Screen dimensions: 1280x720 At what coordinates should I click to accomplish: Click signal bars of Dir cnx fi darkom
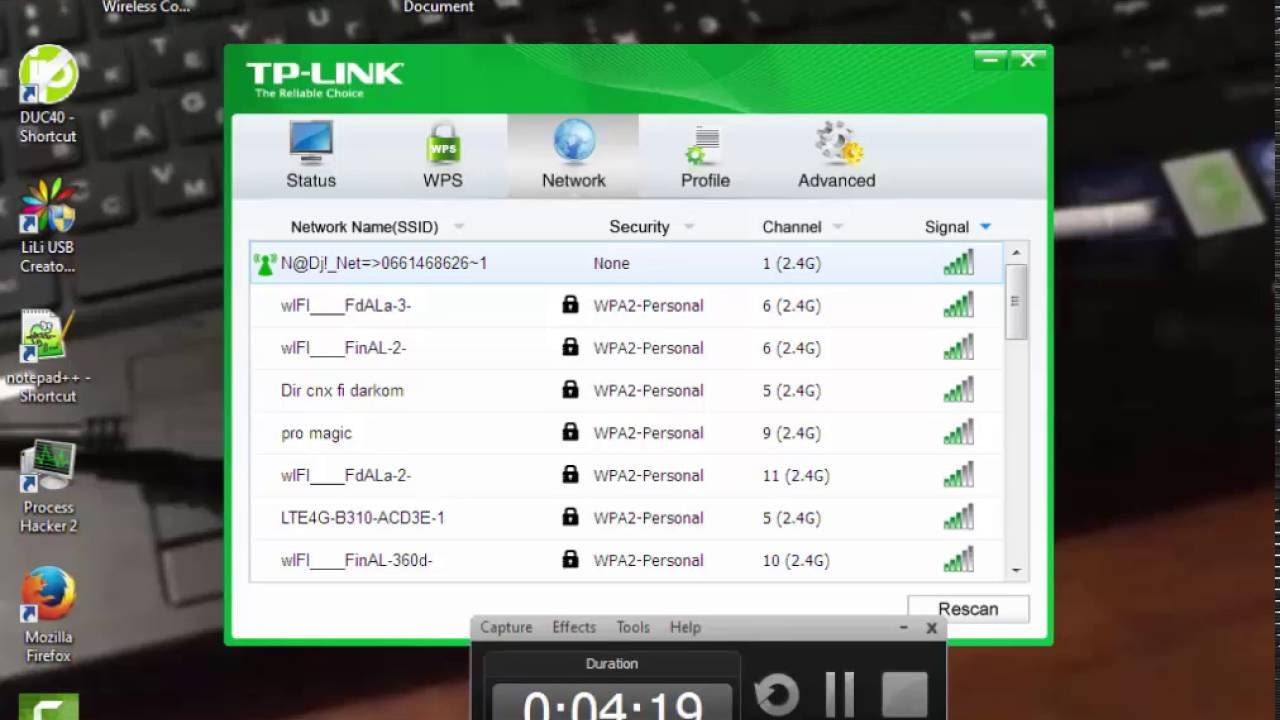click(x=958, y=389)
